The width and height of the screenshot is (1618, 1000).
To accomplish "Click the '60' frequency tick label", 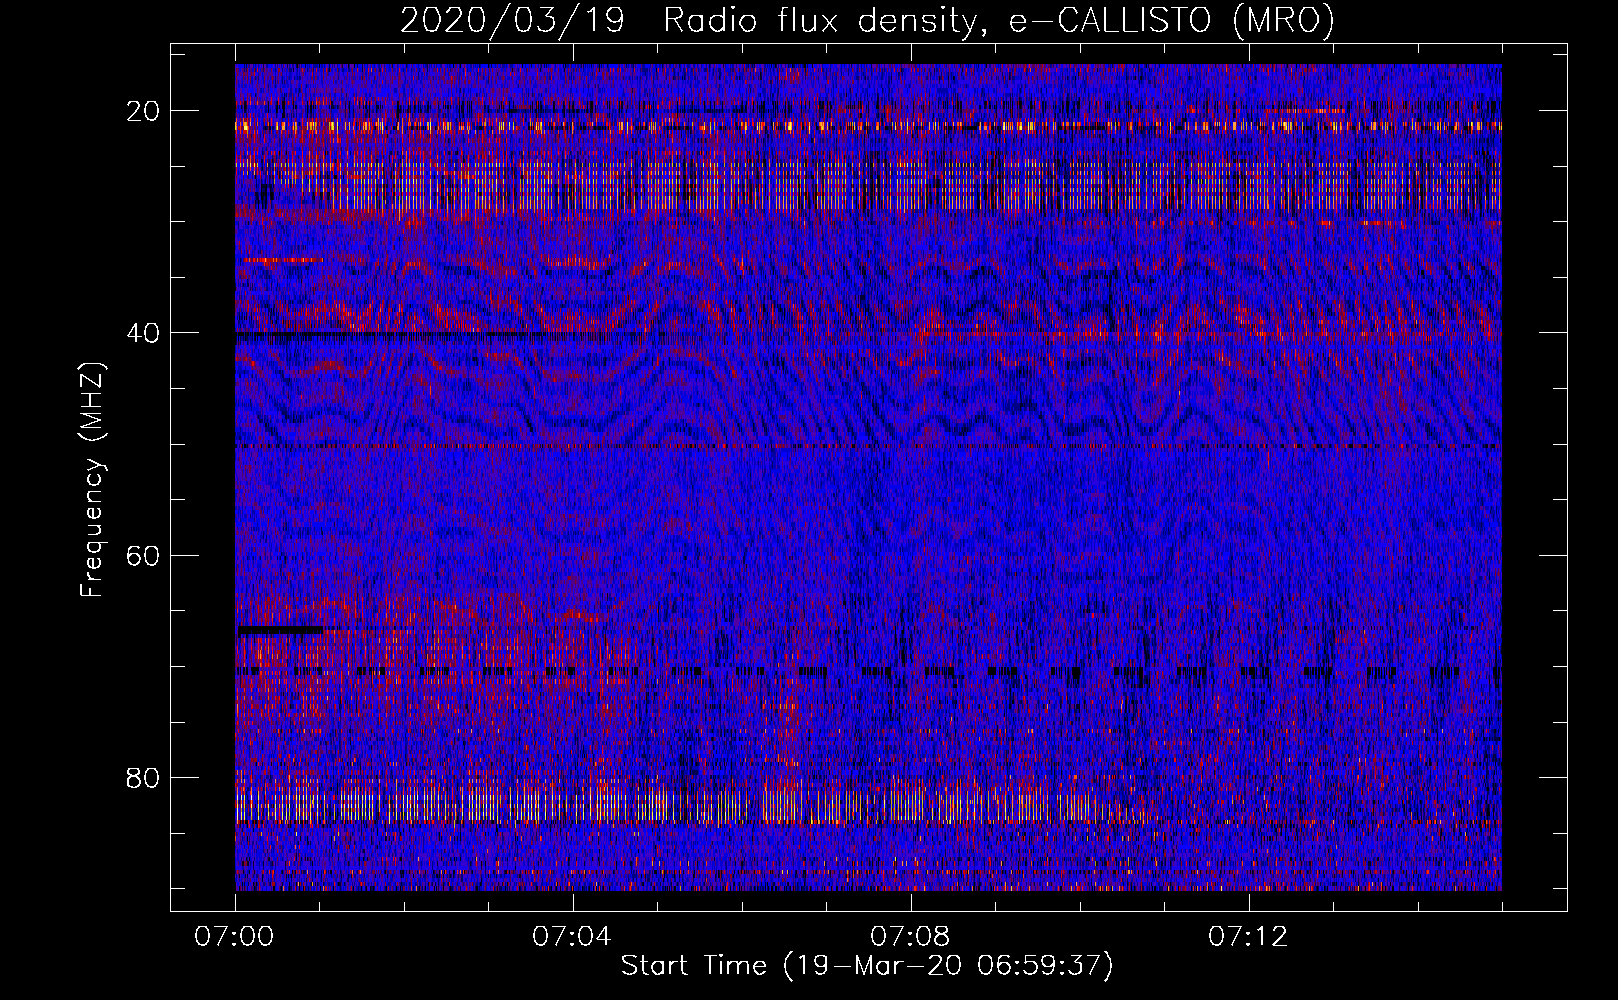I will click(x=144, y=555).
